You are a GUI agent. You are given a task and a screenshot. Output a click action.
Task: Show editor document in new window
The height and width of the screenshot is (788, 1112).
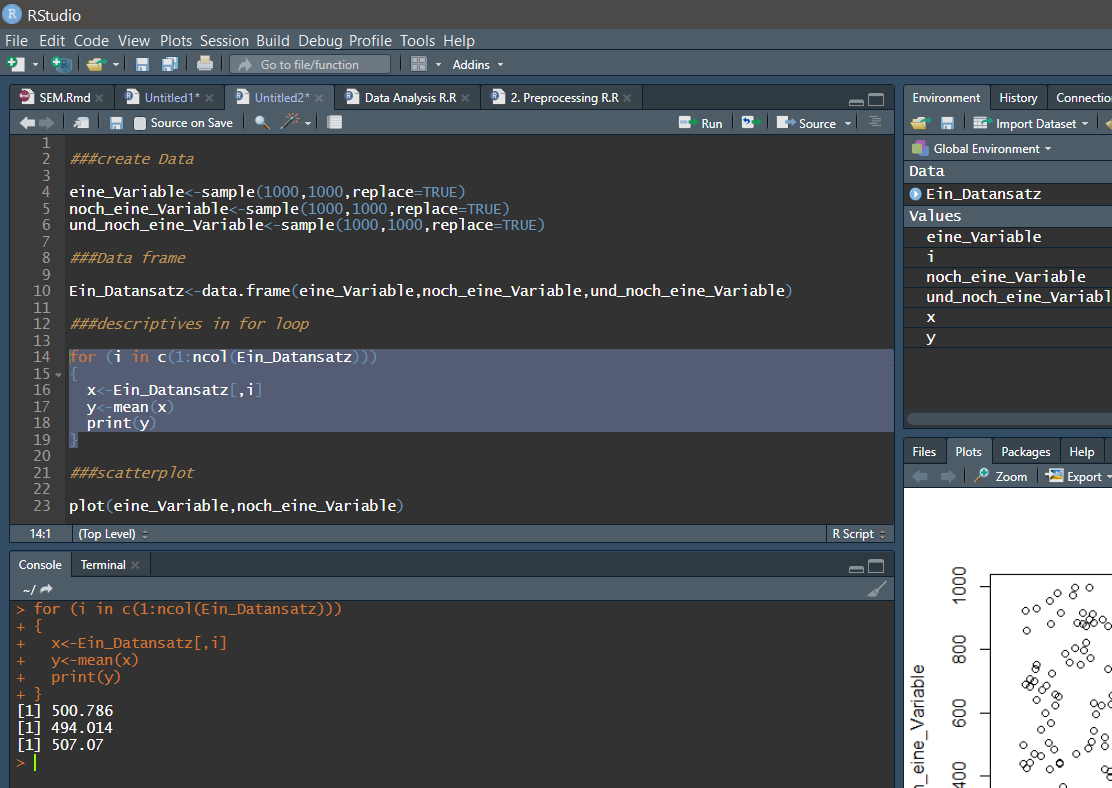point(81,123)
